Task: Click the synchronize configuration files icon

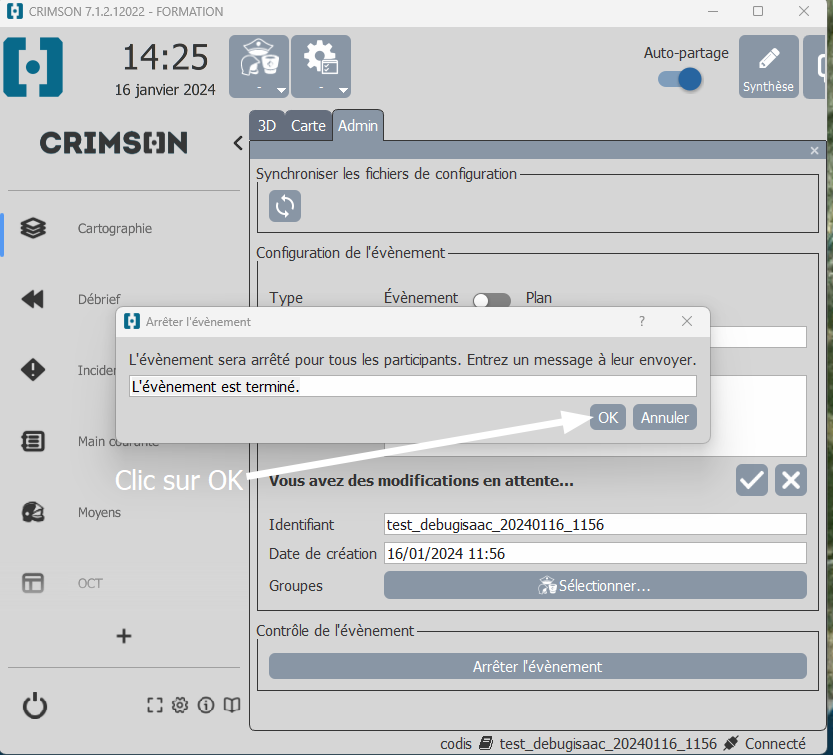Action: [x=285, y=206]
